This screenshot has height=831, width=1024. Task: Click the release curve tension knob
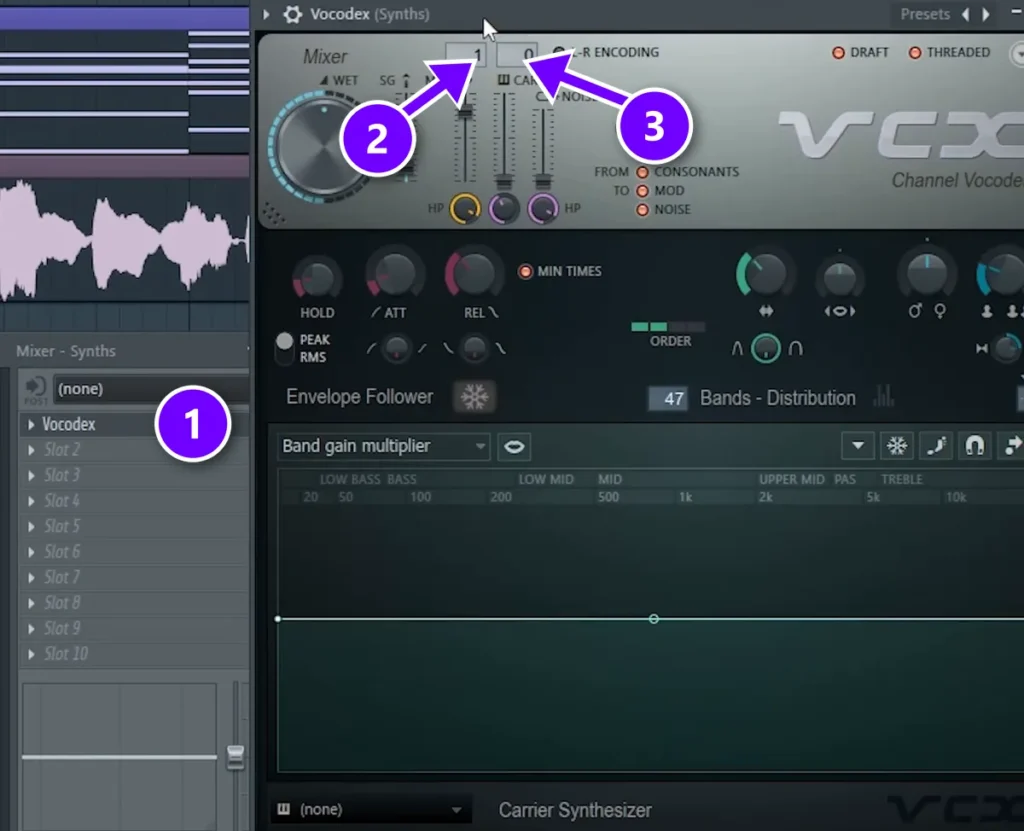[x=474, y=349]
